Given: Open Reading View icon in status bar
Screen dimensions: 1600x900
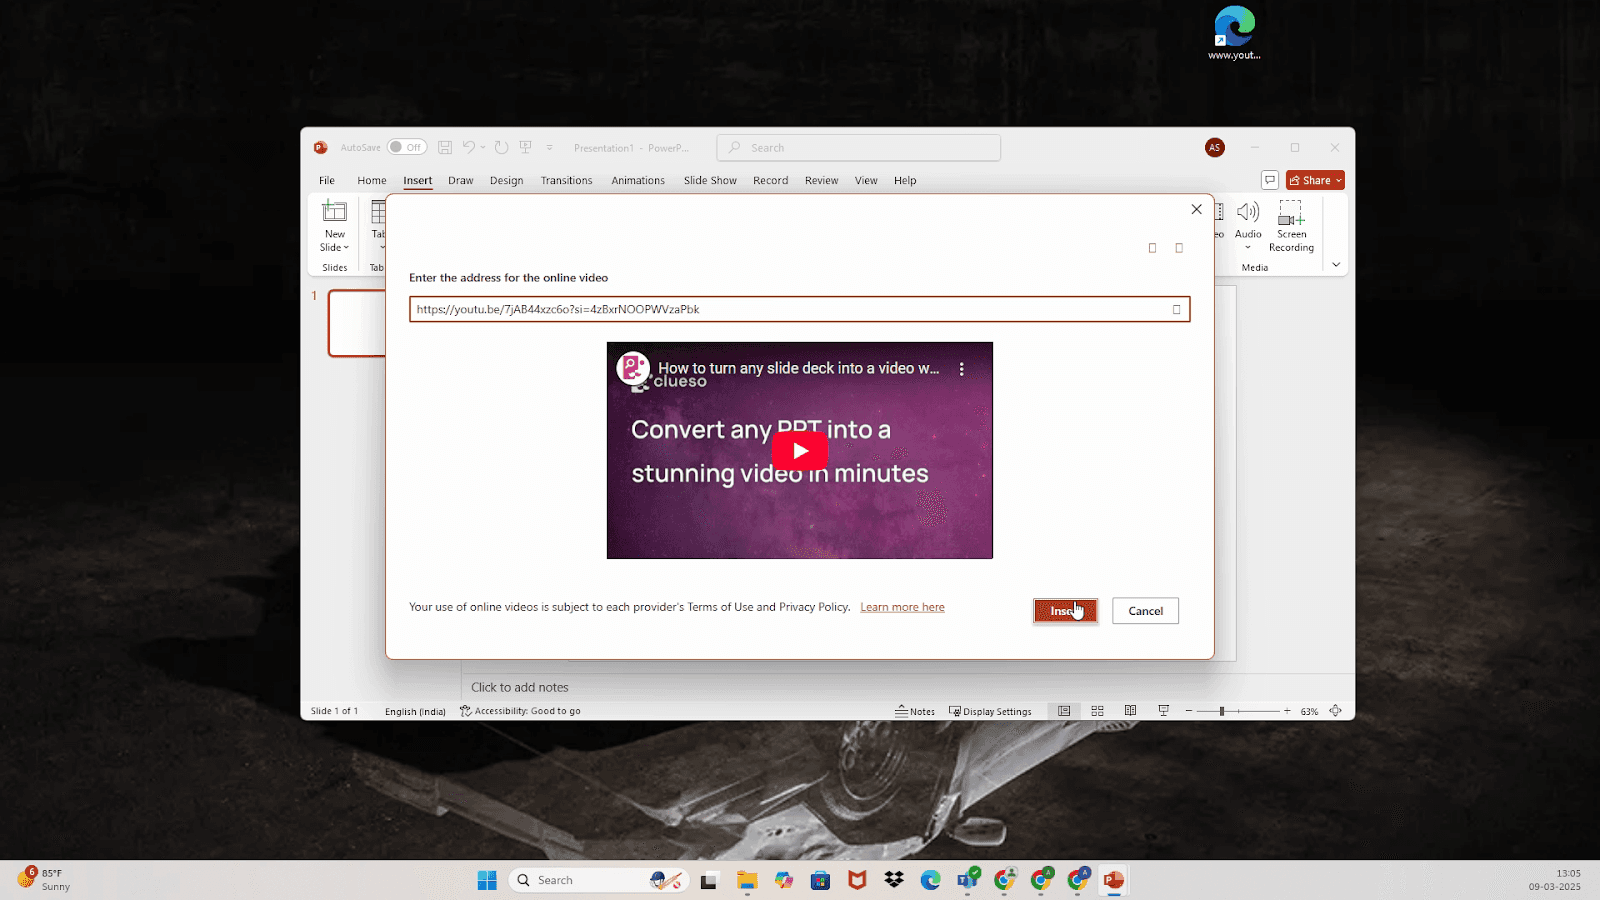Looking at the screenshot, I should 1130,711.
